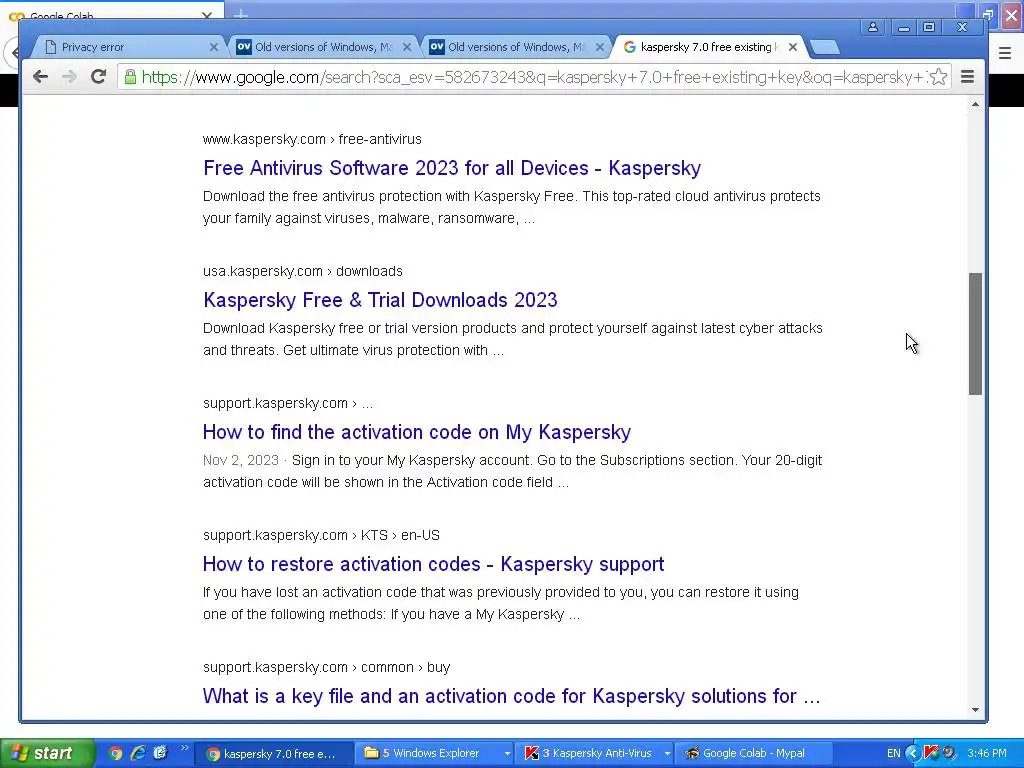Open the user profile button in title bar
This screenshot has height=768, width=1024.
click(872, 27)
